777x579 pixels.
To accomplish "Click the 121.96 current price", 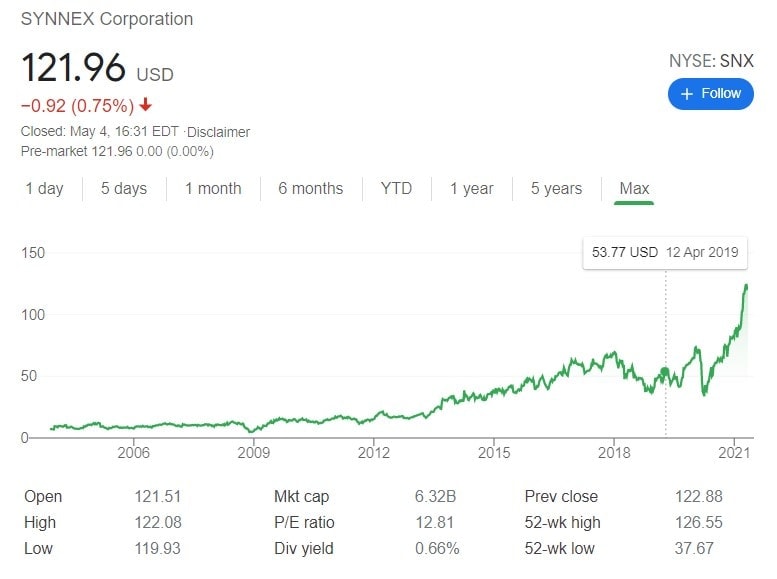I will click(73, 68).
